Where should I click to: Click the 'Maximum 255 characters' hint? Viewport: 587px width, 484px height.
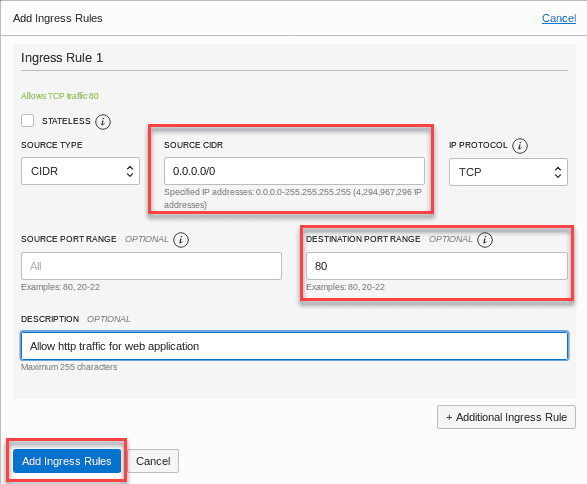[69, 367]
